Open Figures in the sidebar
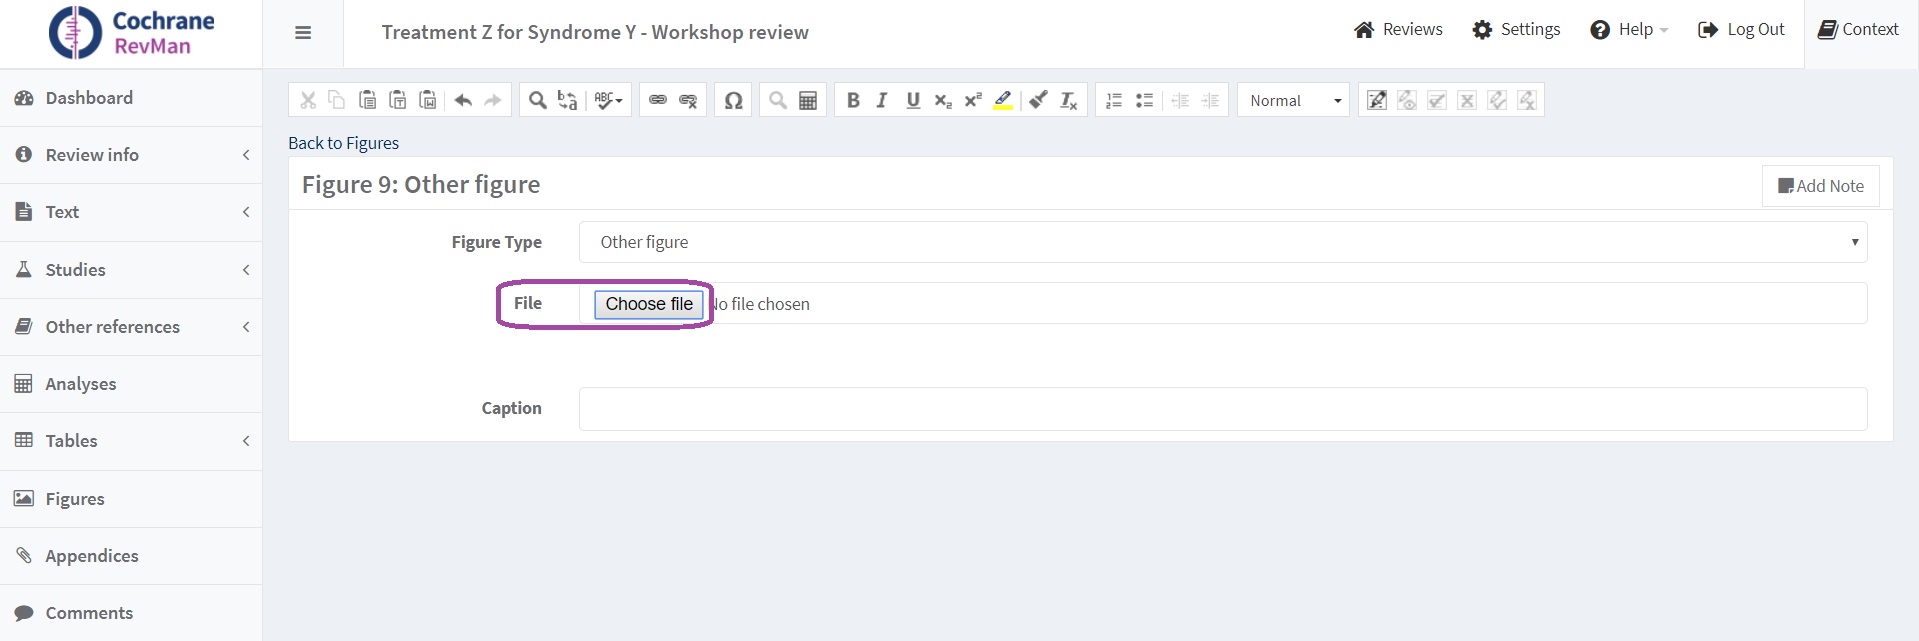 coord(75,499)
